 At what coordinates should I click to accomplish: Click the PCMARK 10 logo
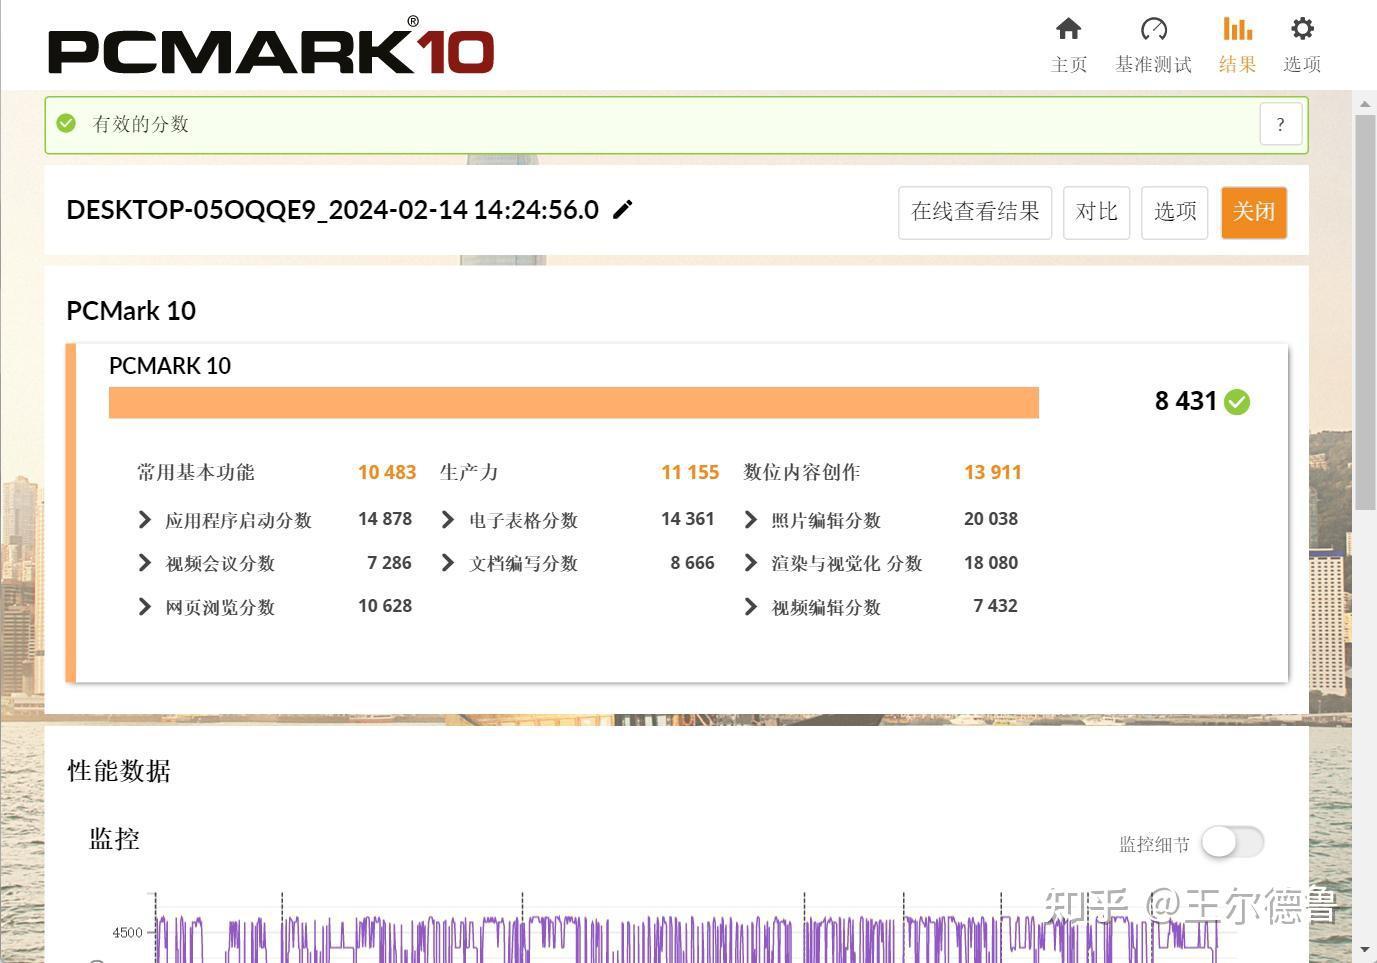pos(271,46)
